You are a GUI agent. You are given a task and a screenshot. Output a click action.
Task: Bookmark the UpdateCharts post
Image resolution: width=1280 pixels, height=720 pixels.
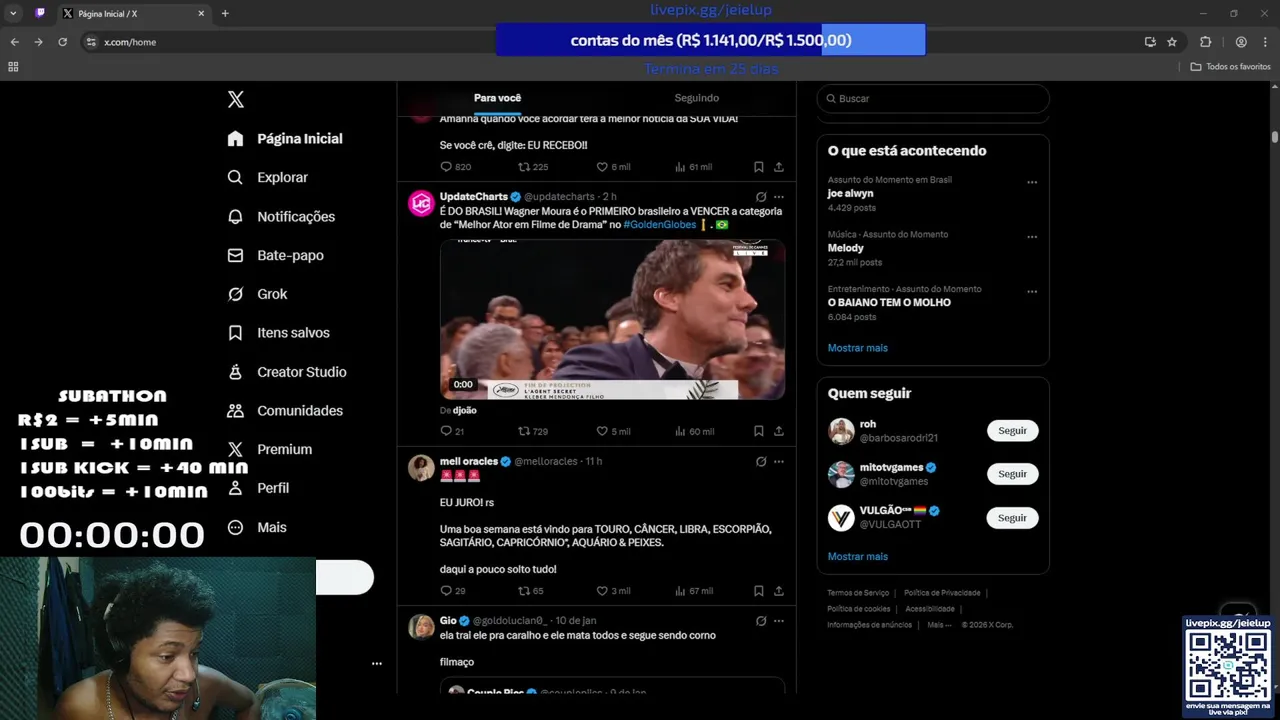click(759, 431)
